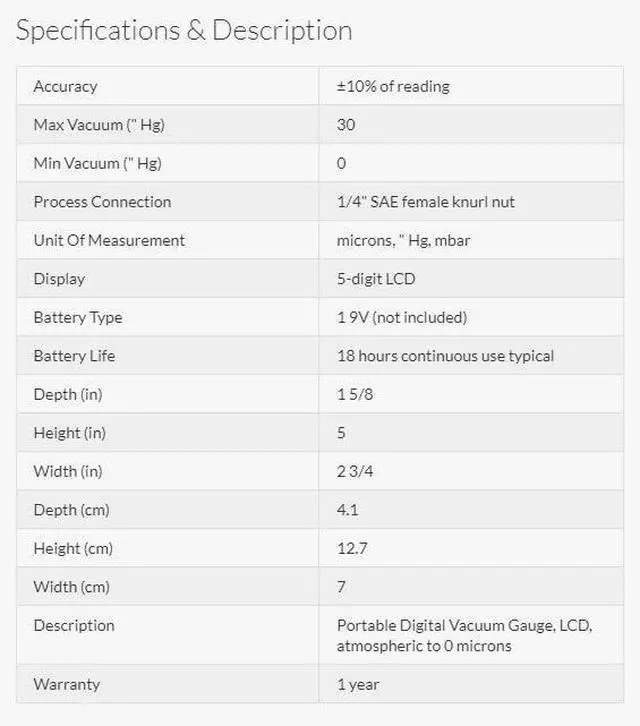The height and width of the screenshot is (726, 640).
Task: Select the Width (cm) label
Action: point(72,587)
